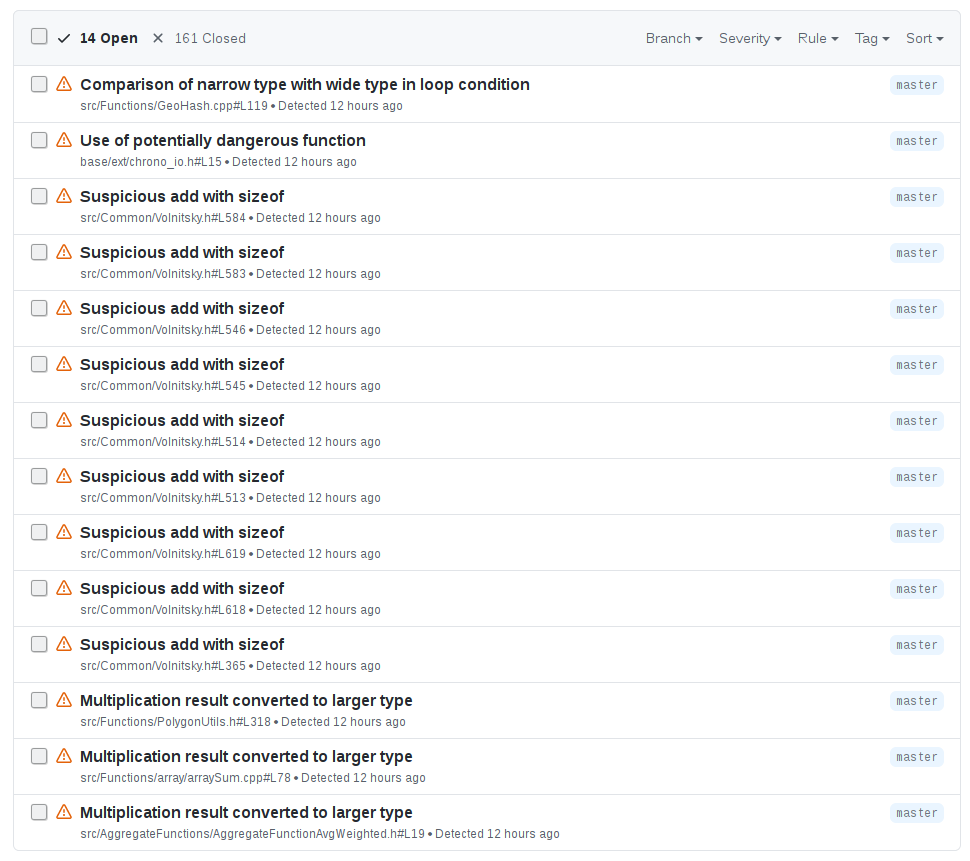
Task: Click warning icon for Volnitsky.h#L545 alert
Action: [x=64, y=364]
